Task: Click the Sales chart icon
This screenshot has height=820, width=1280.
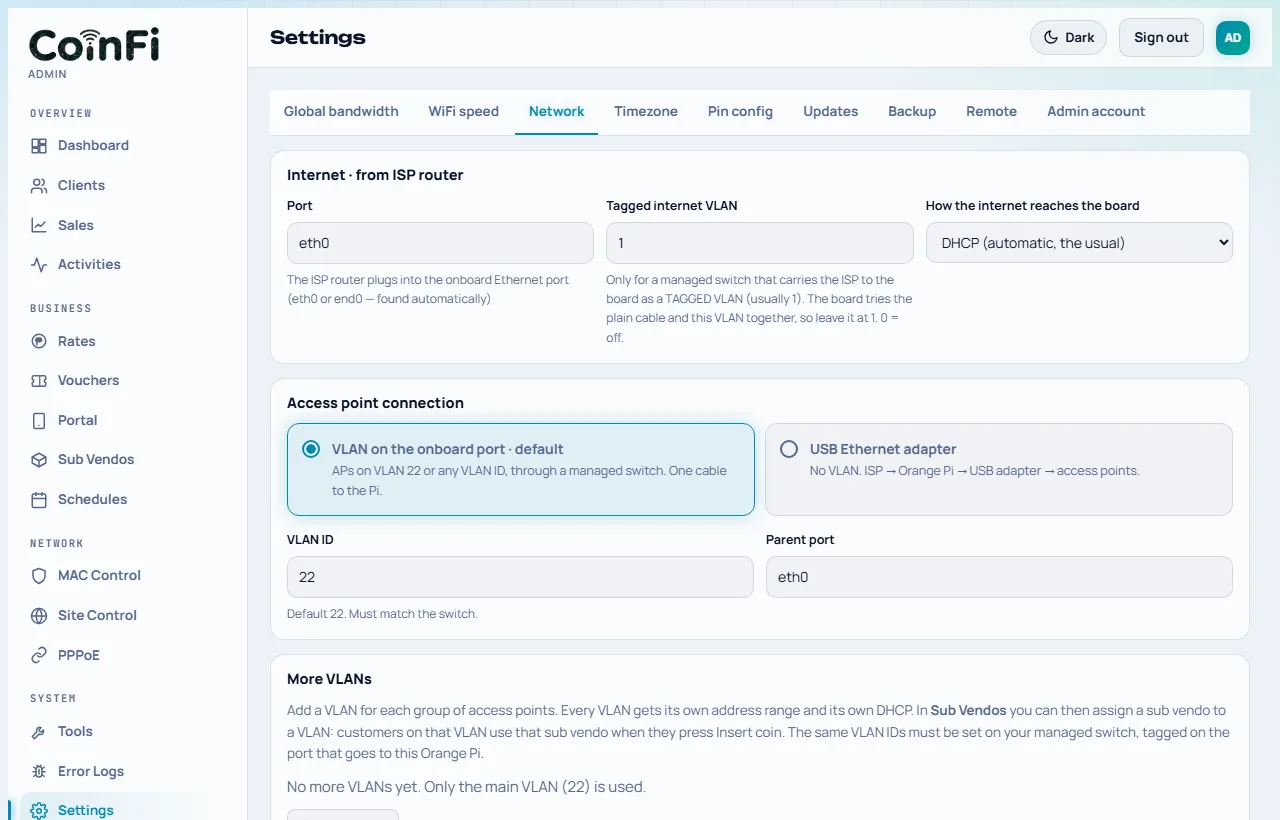Action: (39, 226)
